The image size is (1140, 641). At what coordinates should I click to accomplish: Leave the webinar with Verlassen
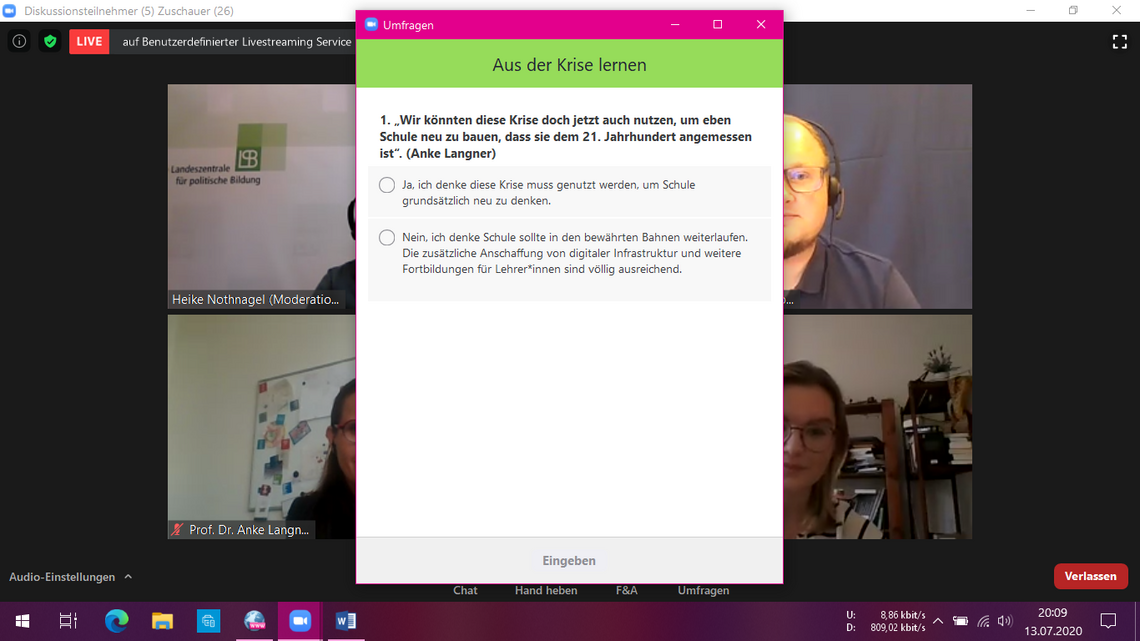coord(1090,576)
